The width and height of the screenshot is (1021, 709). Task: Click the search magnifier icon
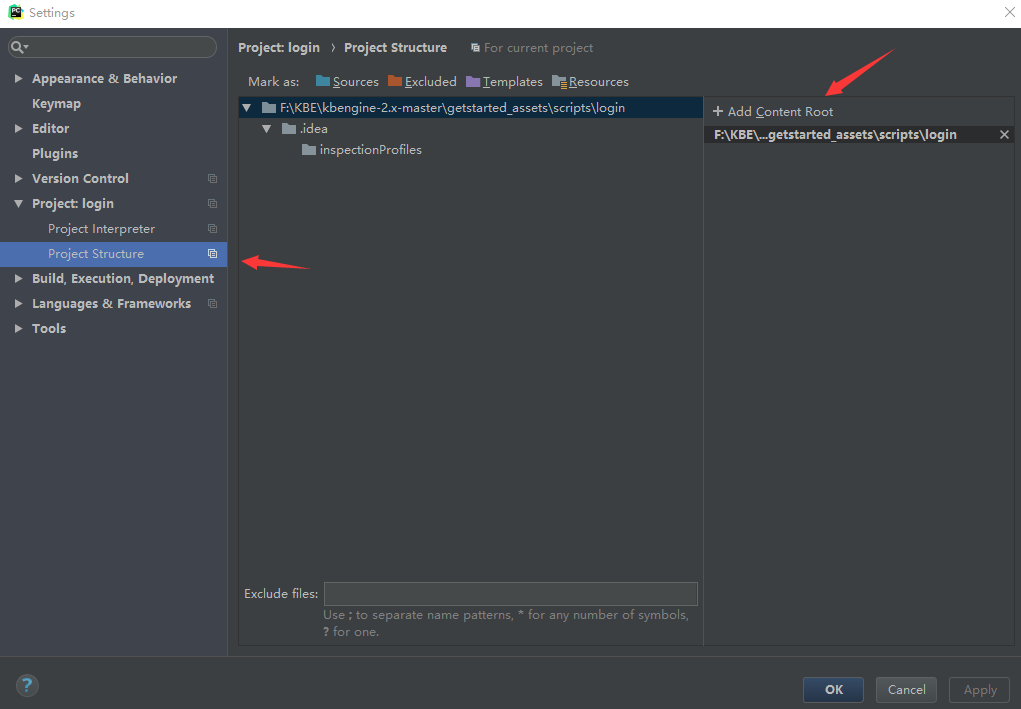18,47
